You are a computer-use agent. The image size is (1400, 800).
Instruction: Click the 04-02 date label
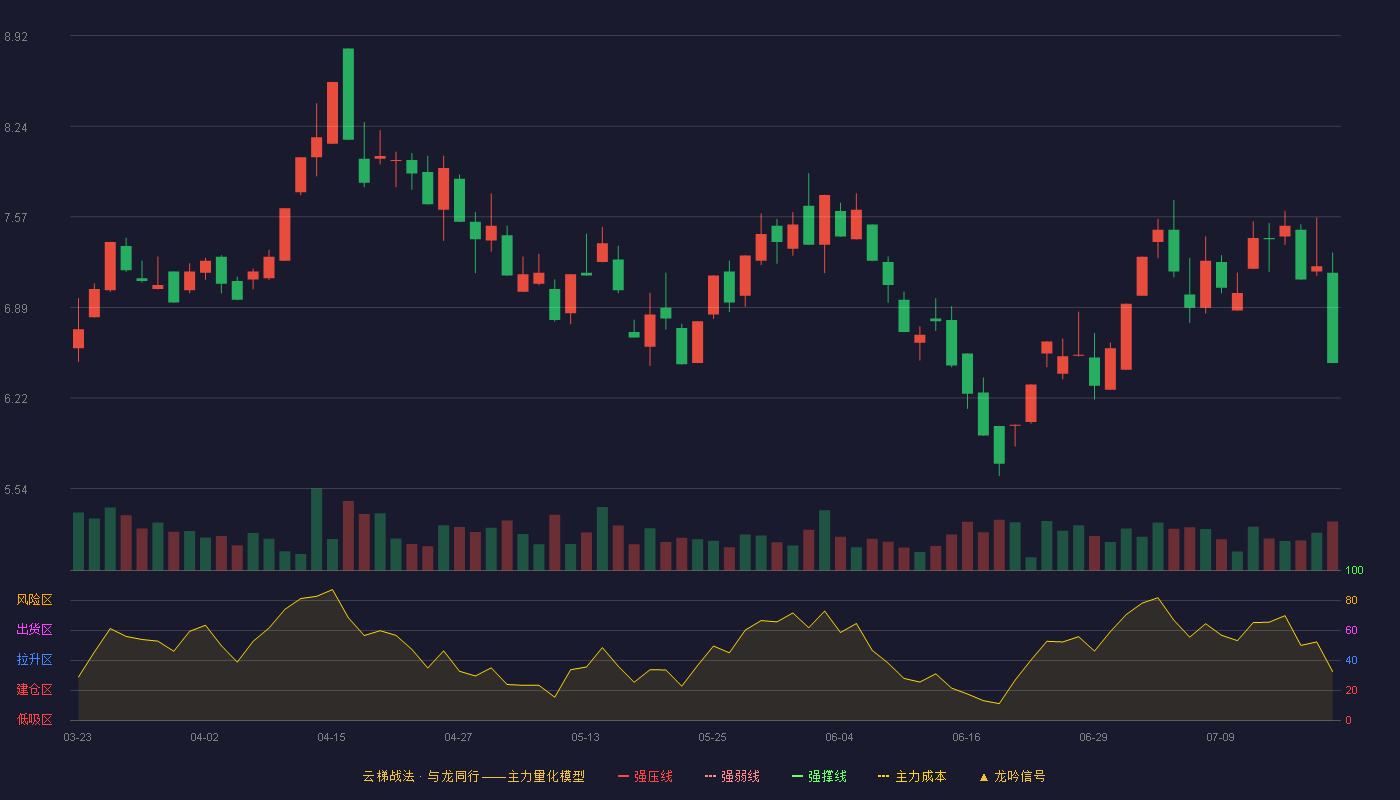(x=204, y=737)
